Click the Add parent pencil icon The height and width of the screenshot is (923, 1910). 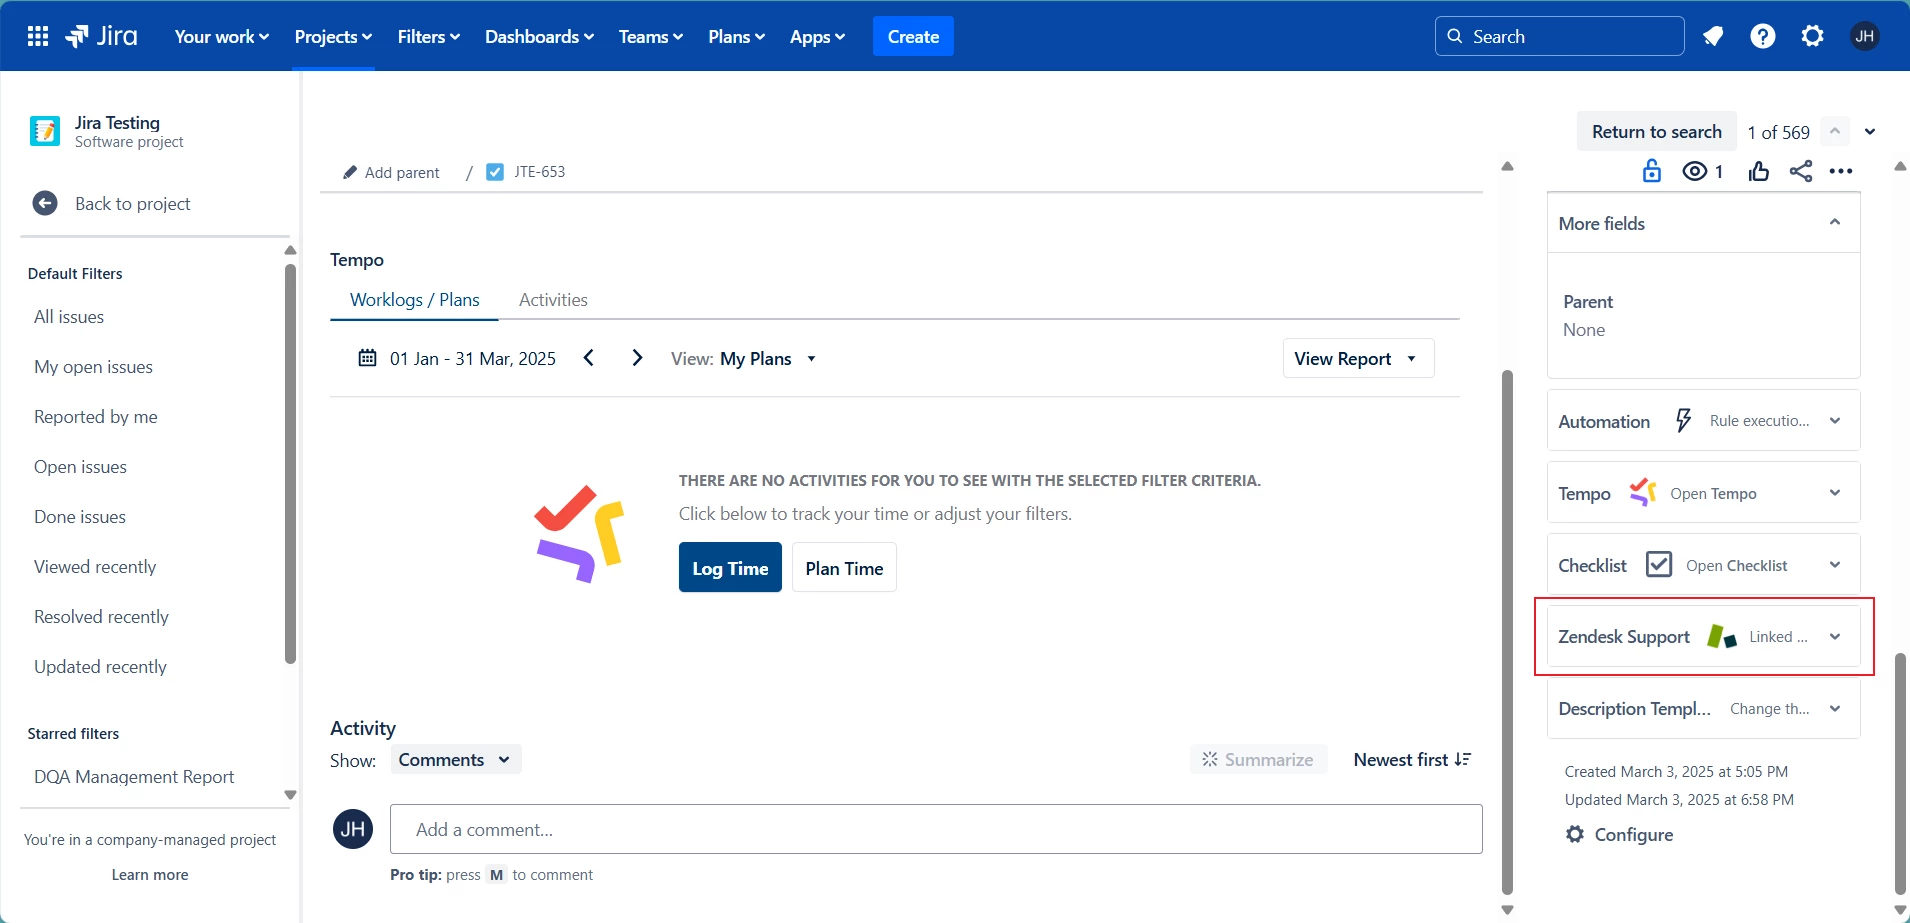350,172
